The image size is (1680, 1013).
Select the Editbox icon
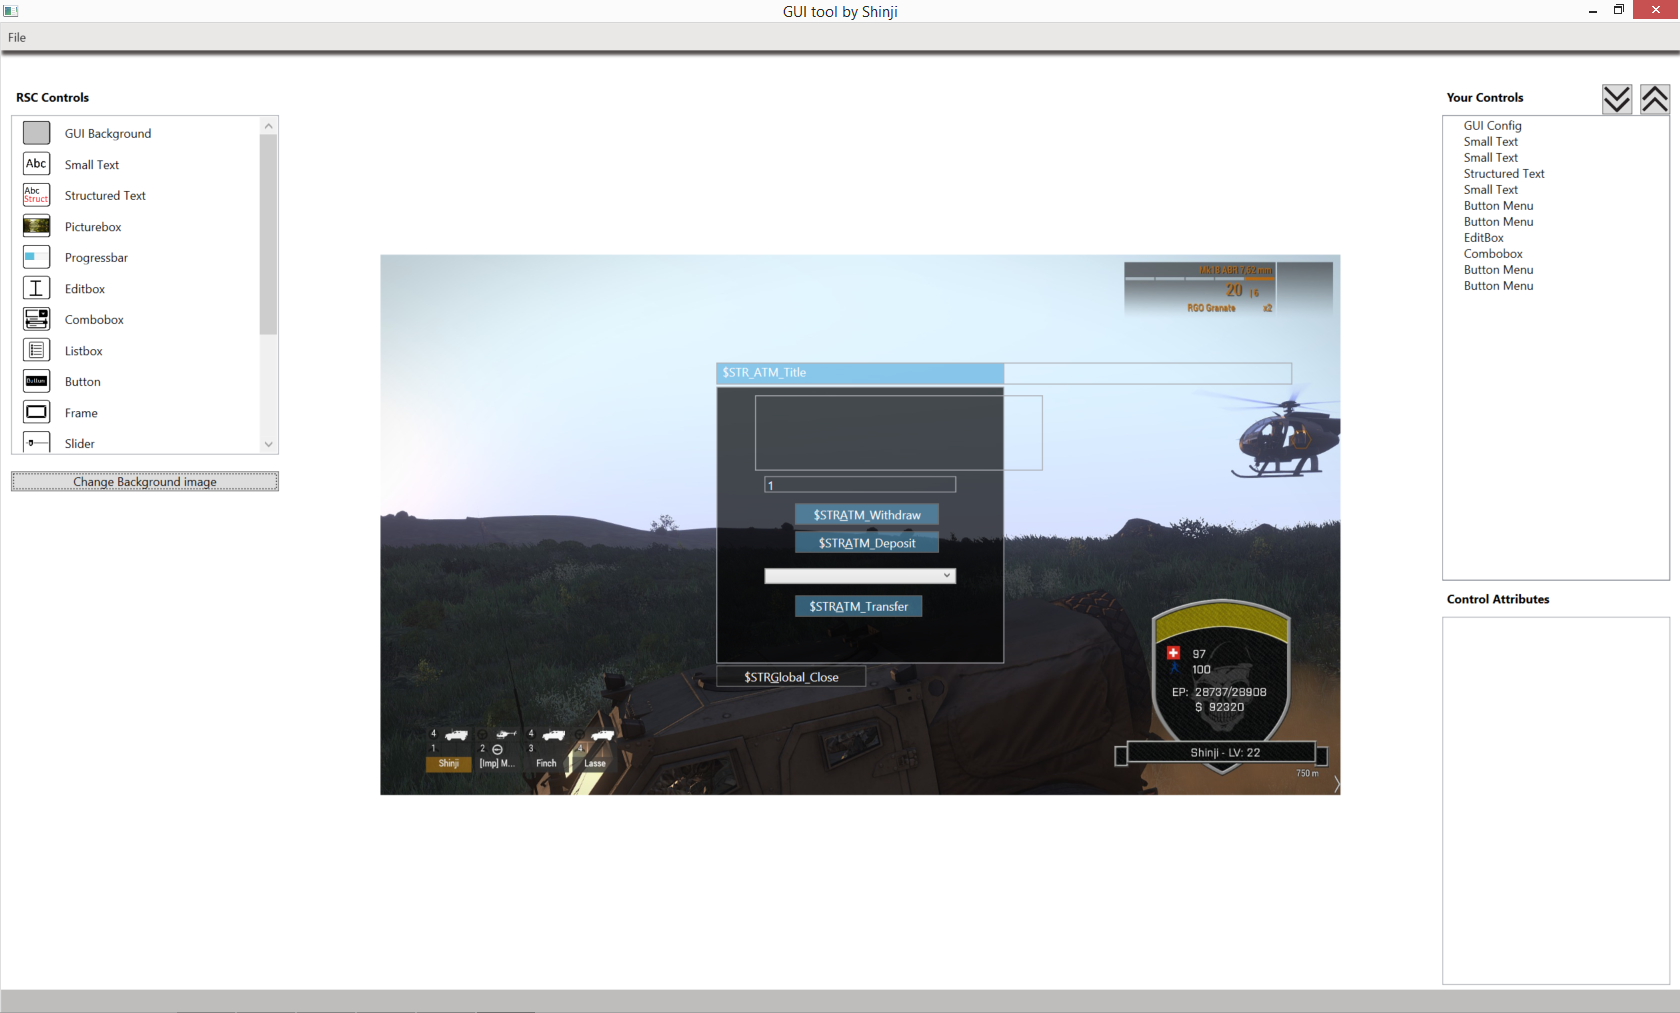tap(36, 288)
